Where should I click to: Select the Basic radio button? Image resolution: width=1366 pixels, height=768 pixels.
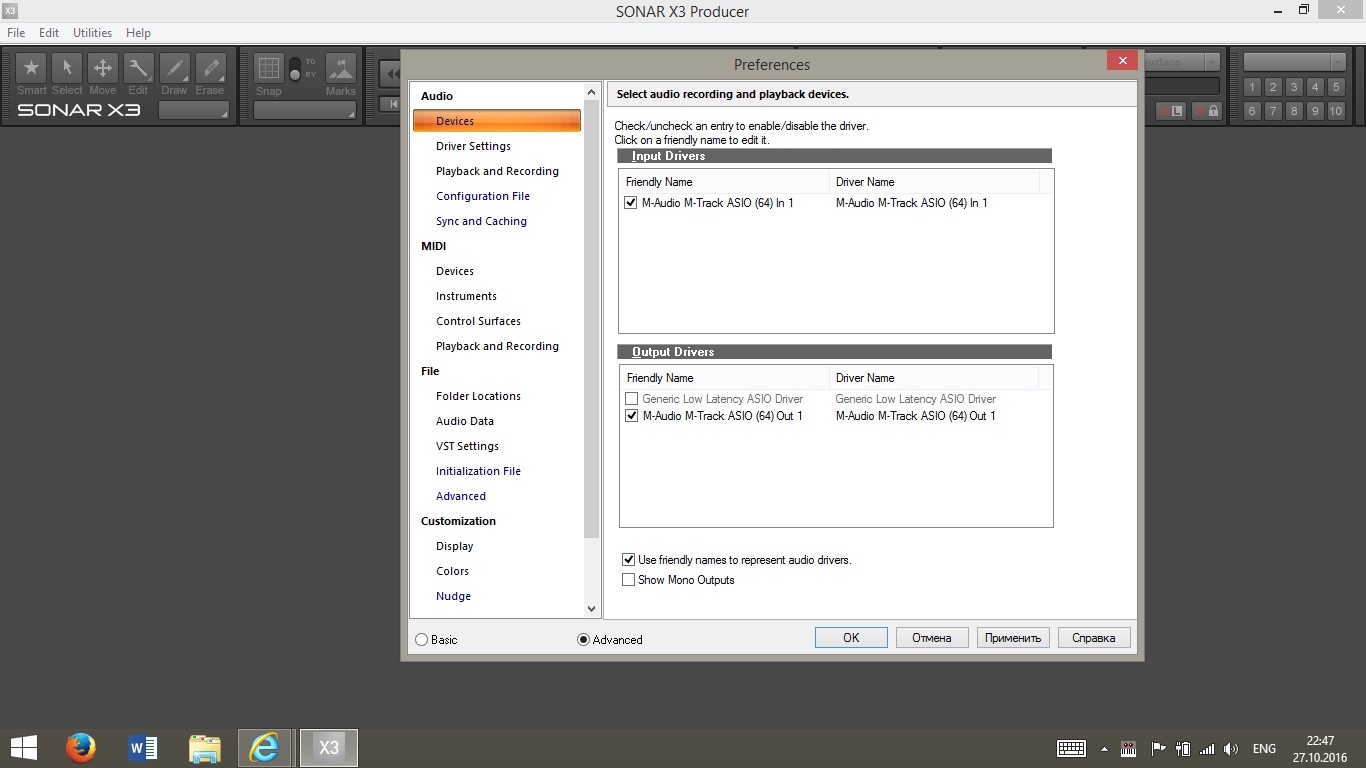click(421, 640)
